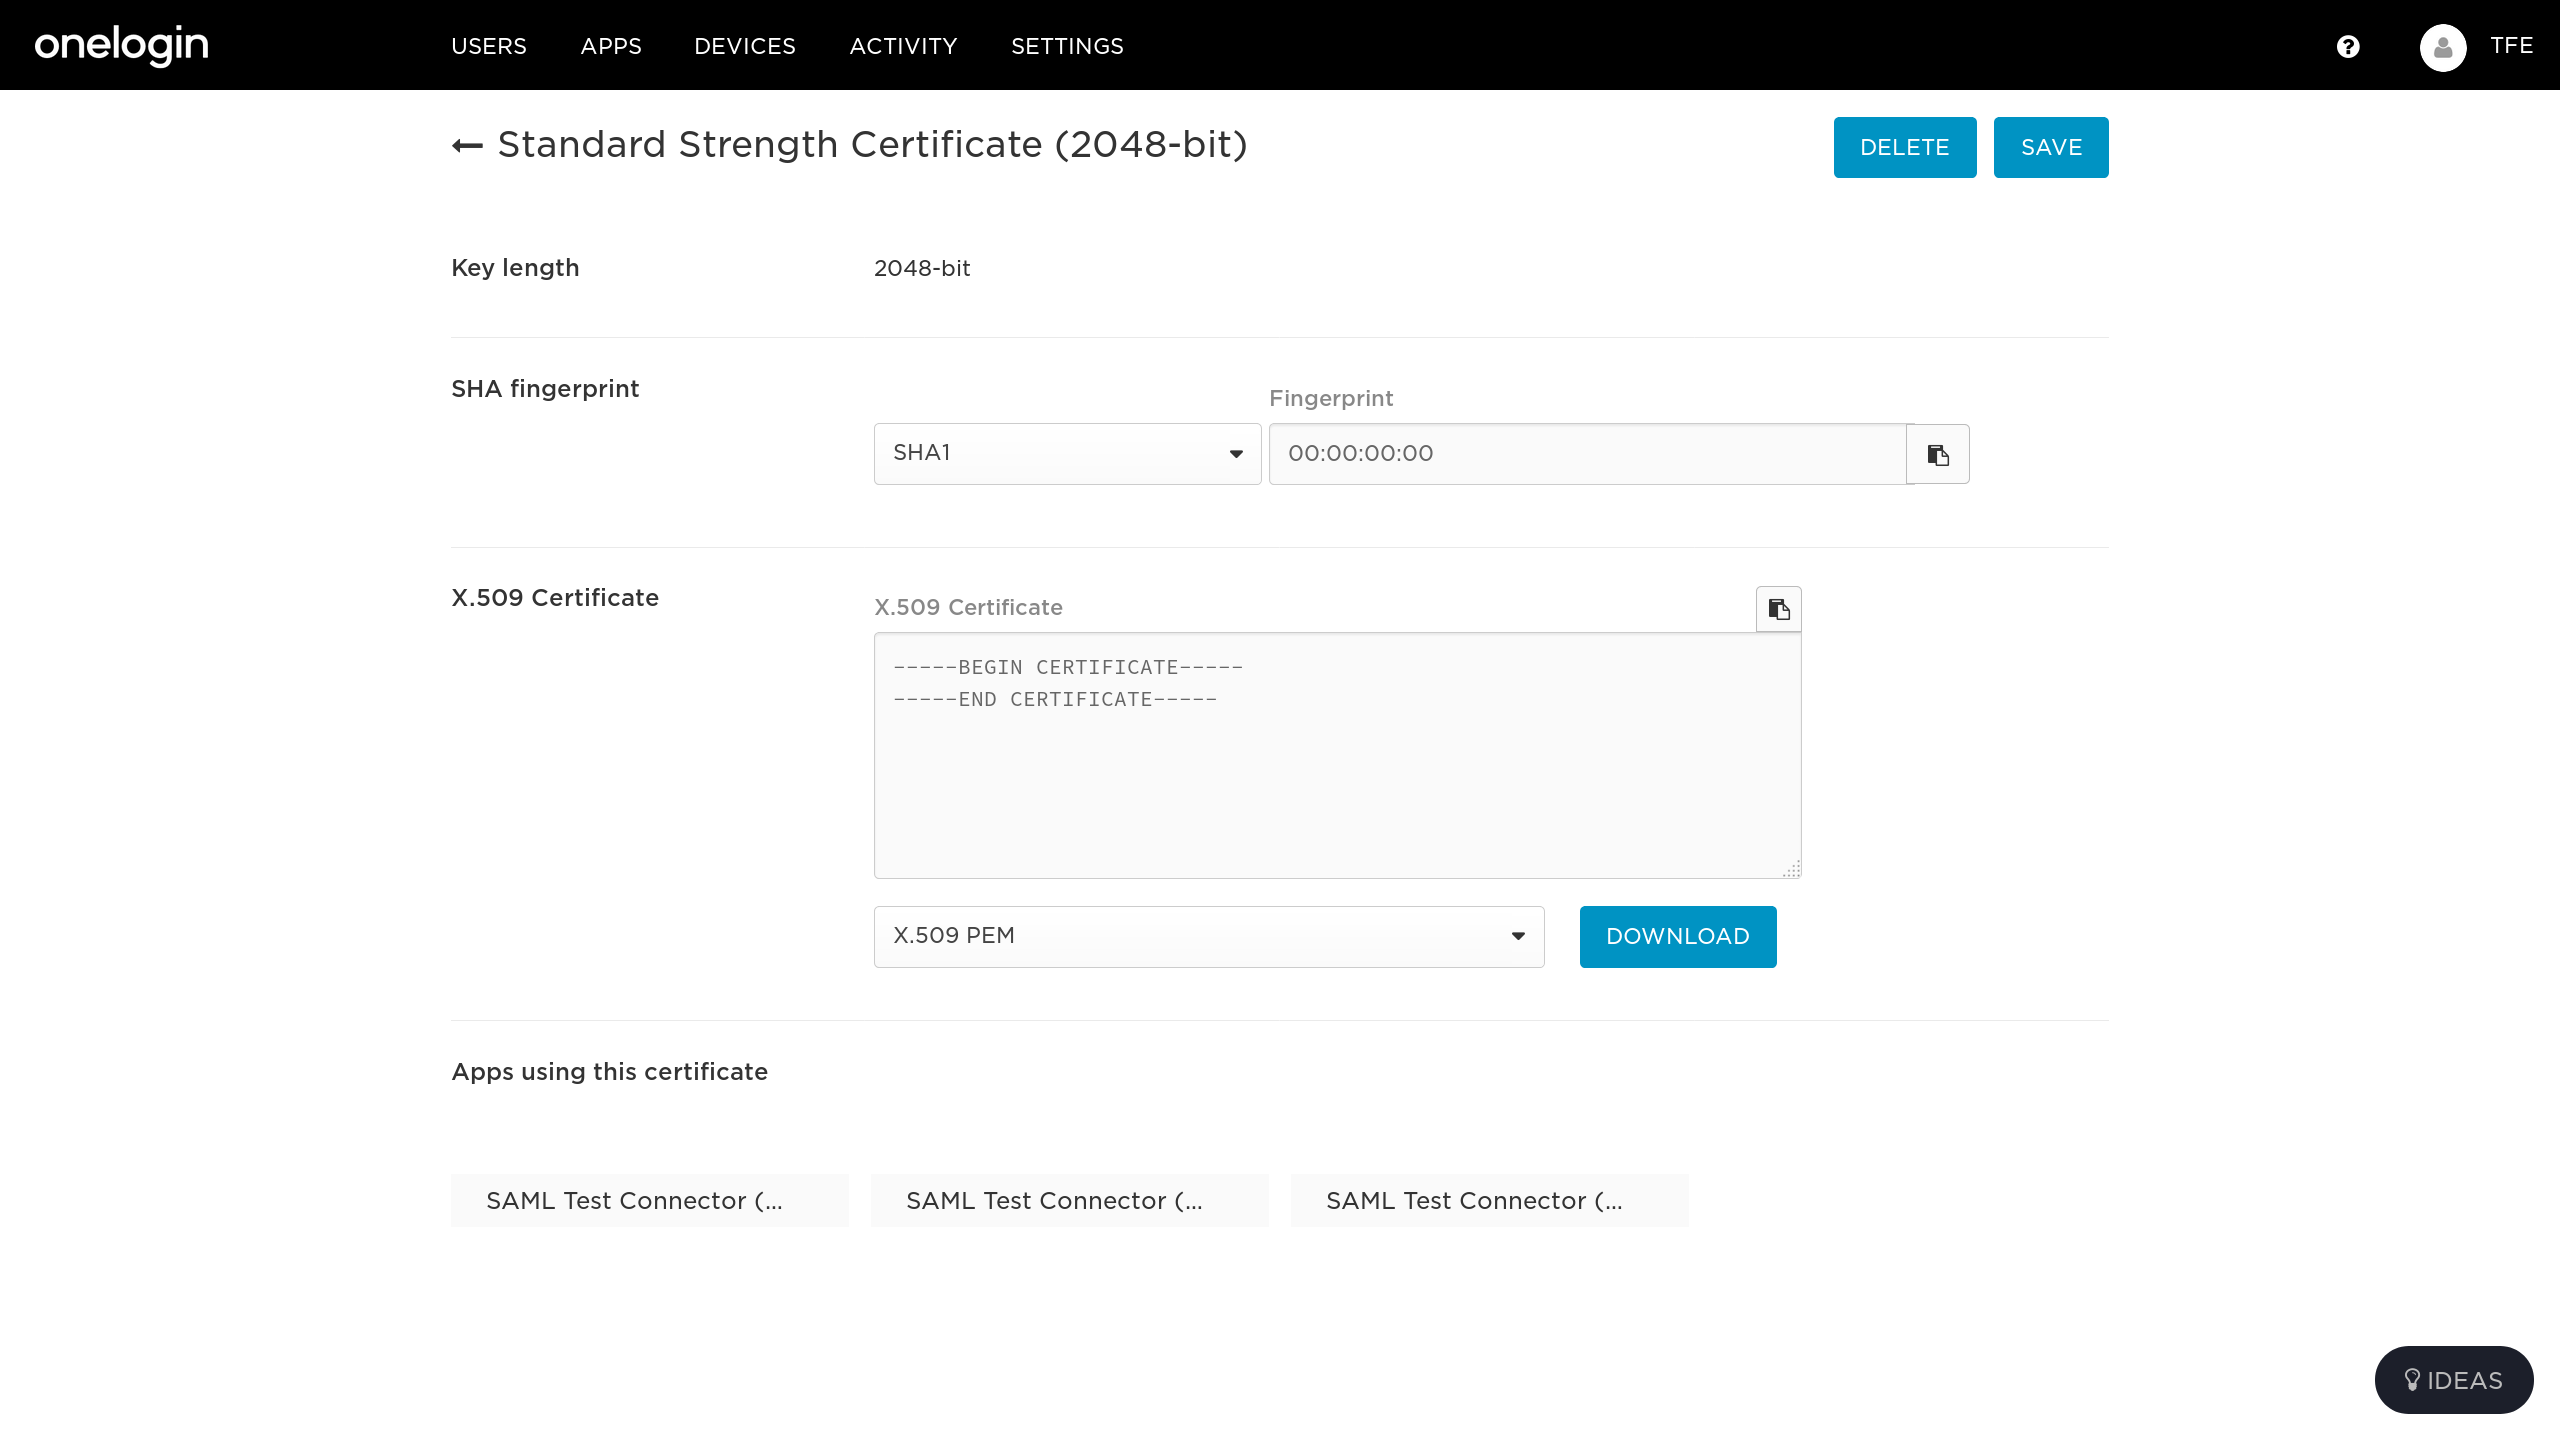
Task: Click the user avatar icon
Action: (x=2443, y=47)
